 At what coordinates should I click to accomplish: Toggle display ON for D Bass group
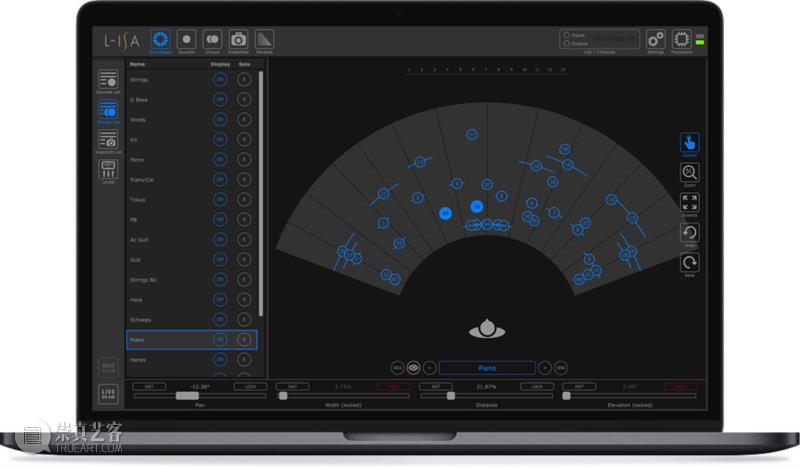click(220, 100)
